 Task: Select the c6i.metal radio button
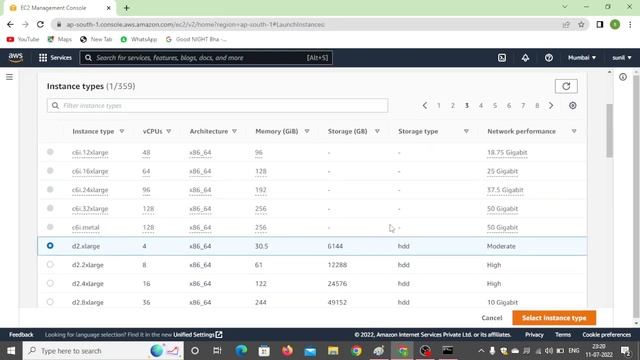tap(50, 227)
